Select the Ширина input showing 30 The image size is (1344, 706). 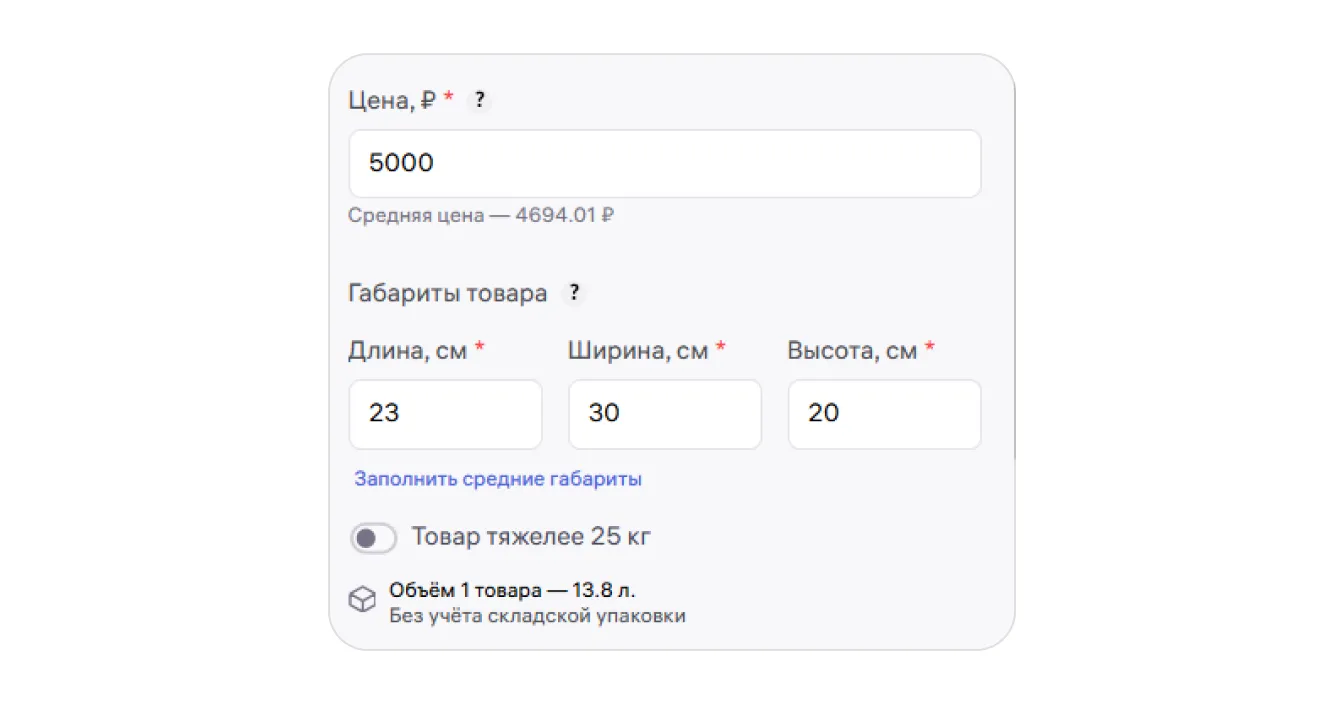pyautogui.click(x=665, y=414)
